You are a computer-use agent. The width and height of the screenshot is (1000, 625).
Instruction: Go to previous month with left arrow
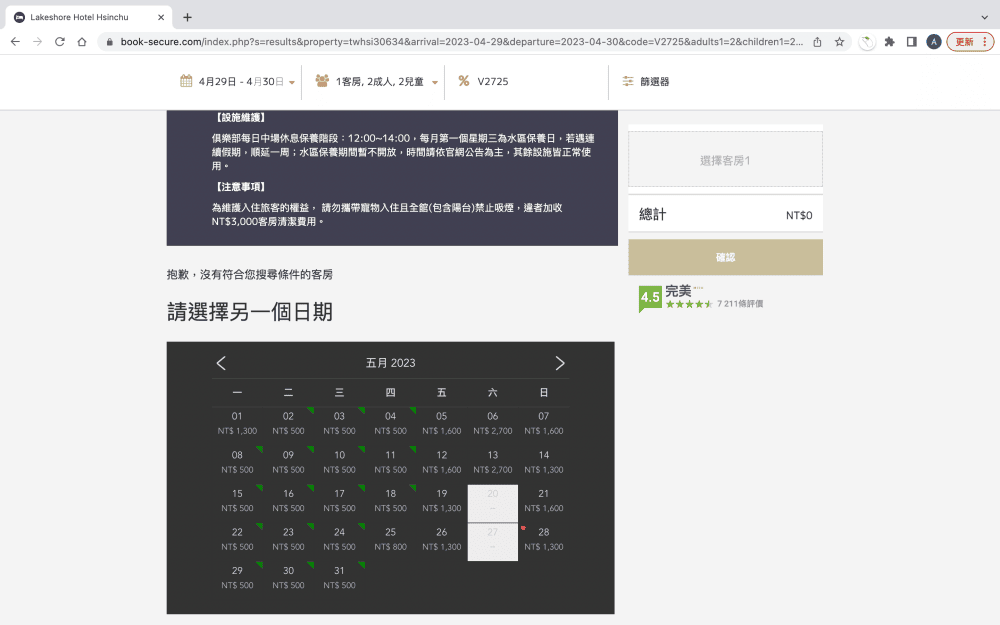(221, 363)
